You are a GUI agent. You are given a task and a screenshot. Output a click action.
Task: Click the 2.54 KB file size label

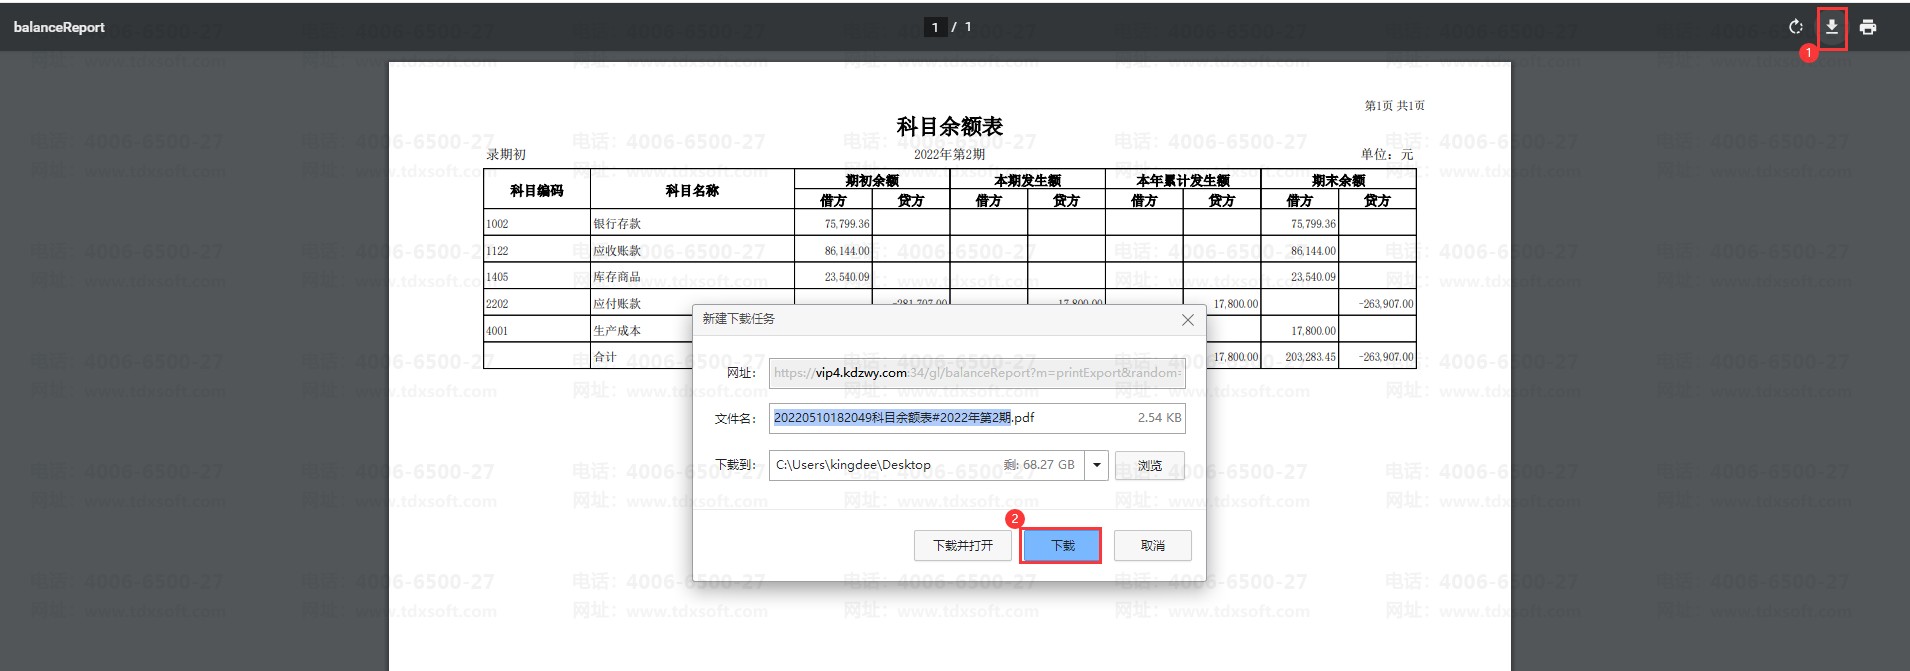pyautogui.click(x=1159, y=418)
